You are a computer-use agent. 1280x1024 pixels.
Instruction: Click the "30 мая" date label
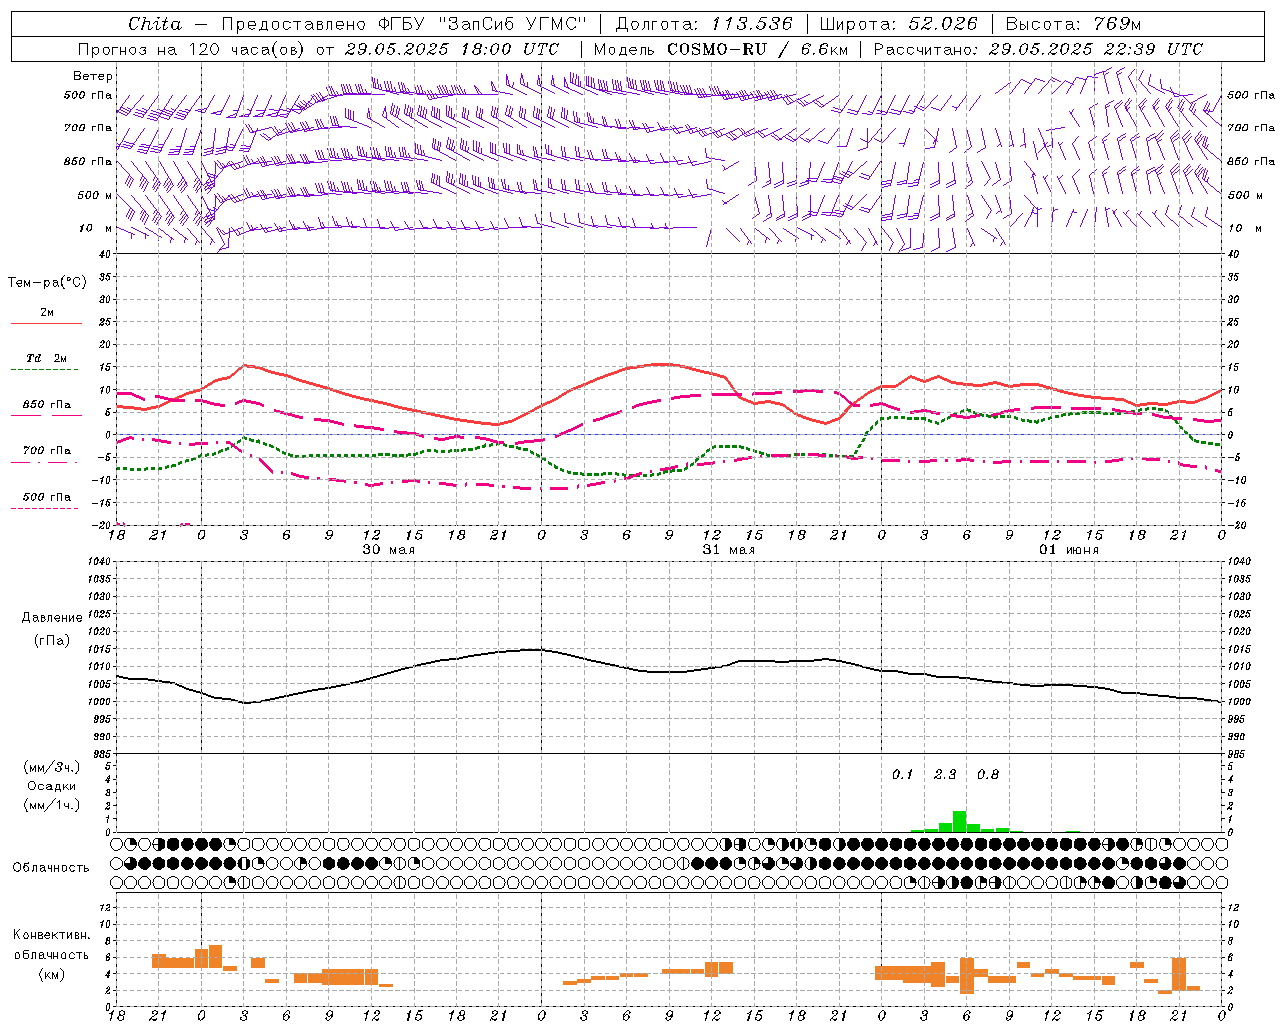(388, 550)
